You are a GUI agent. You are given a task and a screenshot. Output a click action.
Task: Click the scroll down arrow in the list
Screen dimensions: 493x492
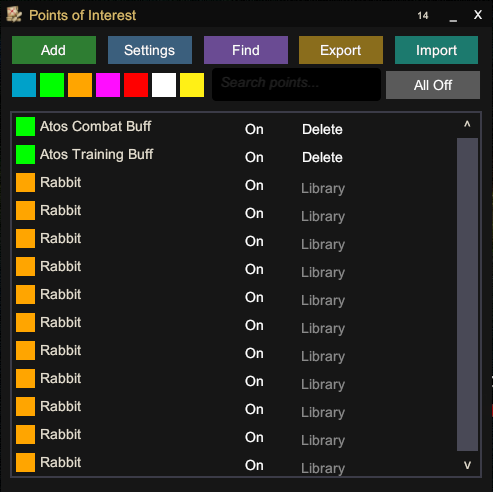point(467,465)
